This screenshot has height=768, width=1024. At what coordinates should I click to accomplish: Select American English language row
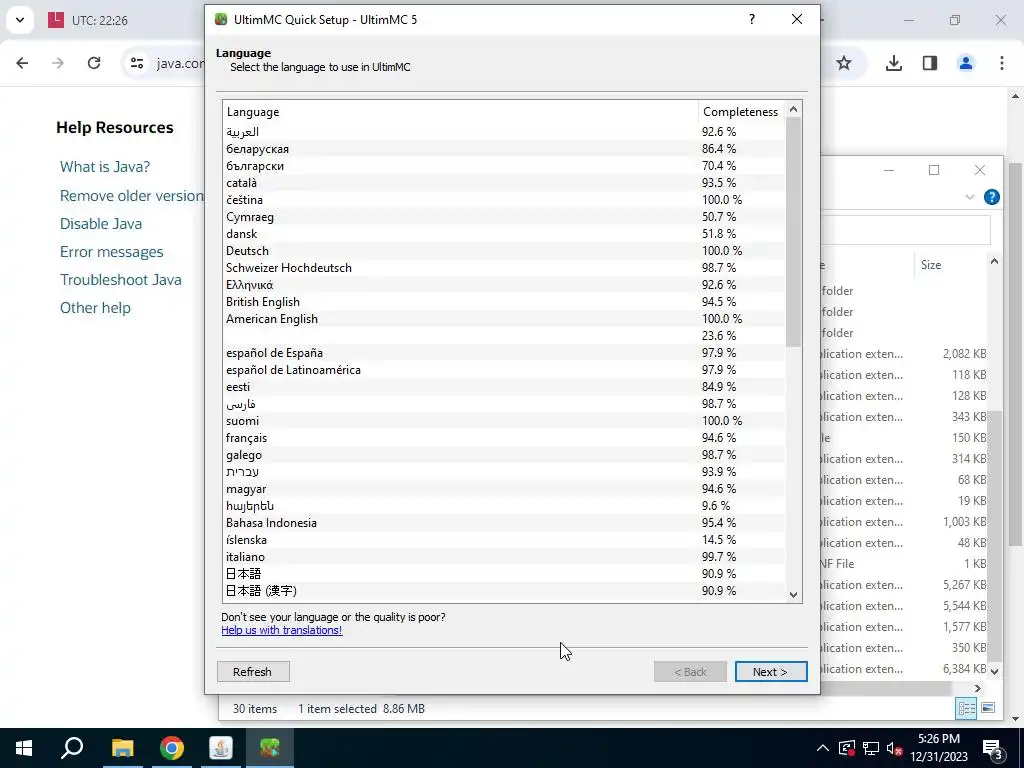(504, 319)
